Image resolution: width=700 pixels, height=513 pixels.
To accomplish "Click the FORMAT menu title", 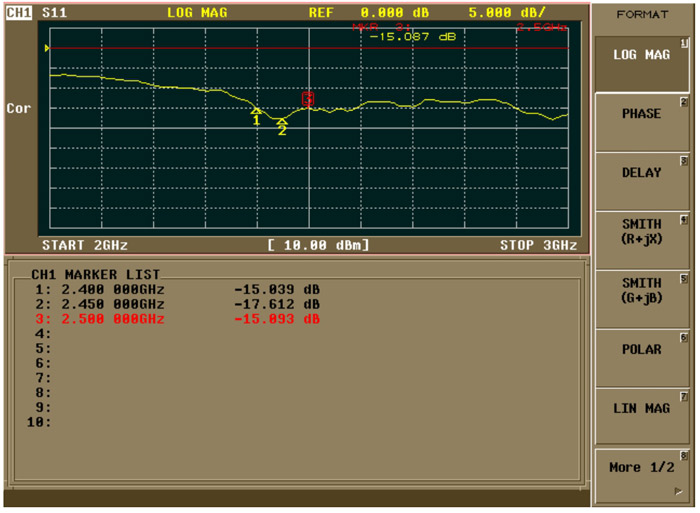I will tap(642, 14).
